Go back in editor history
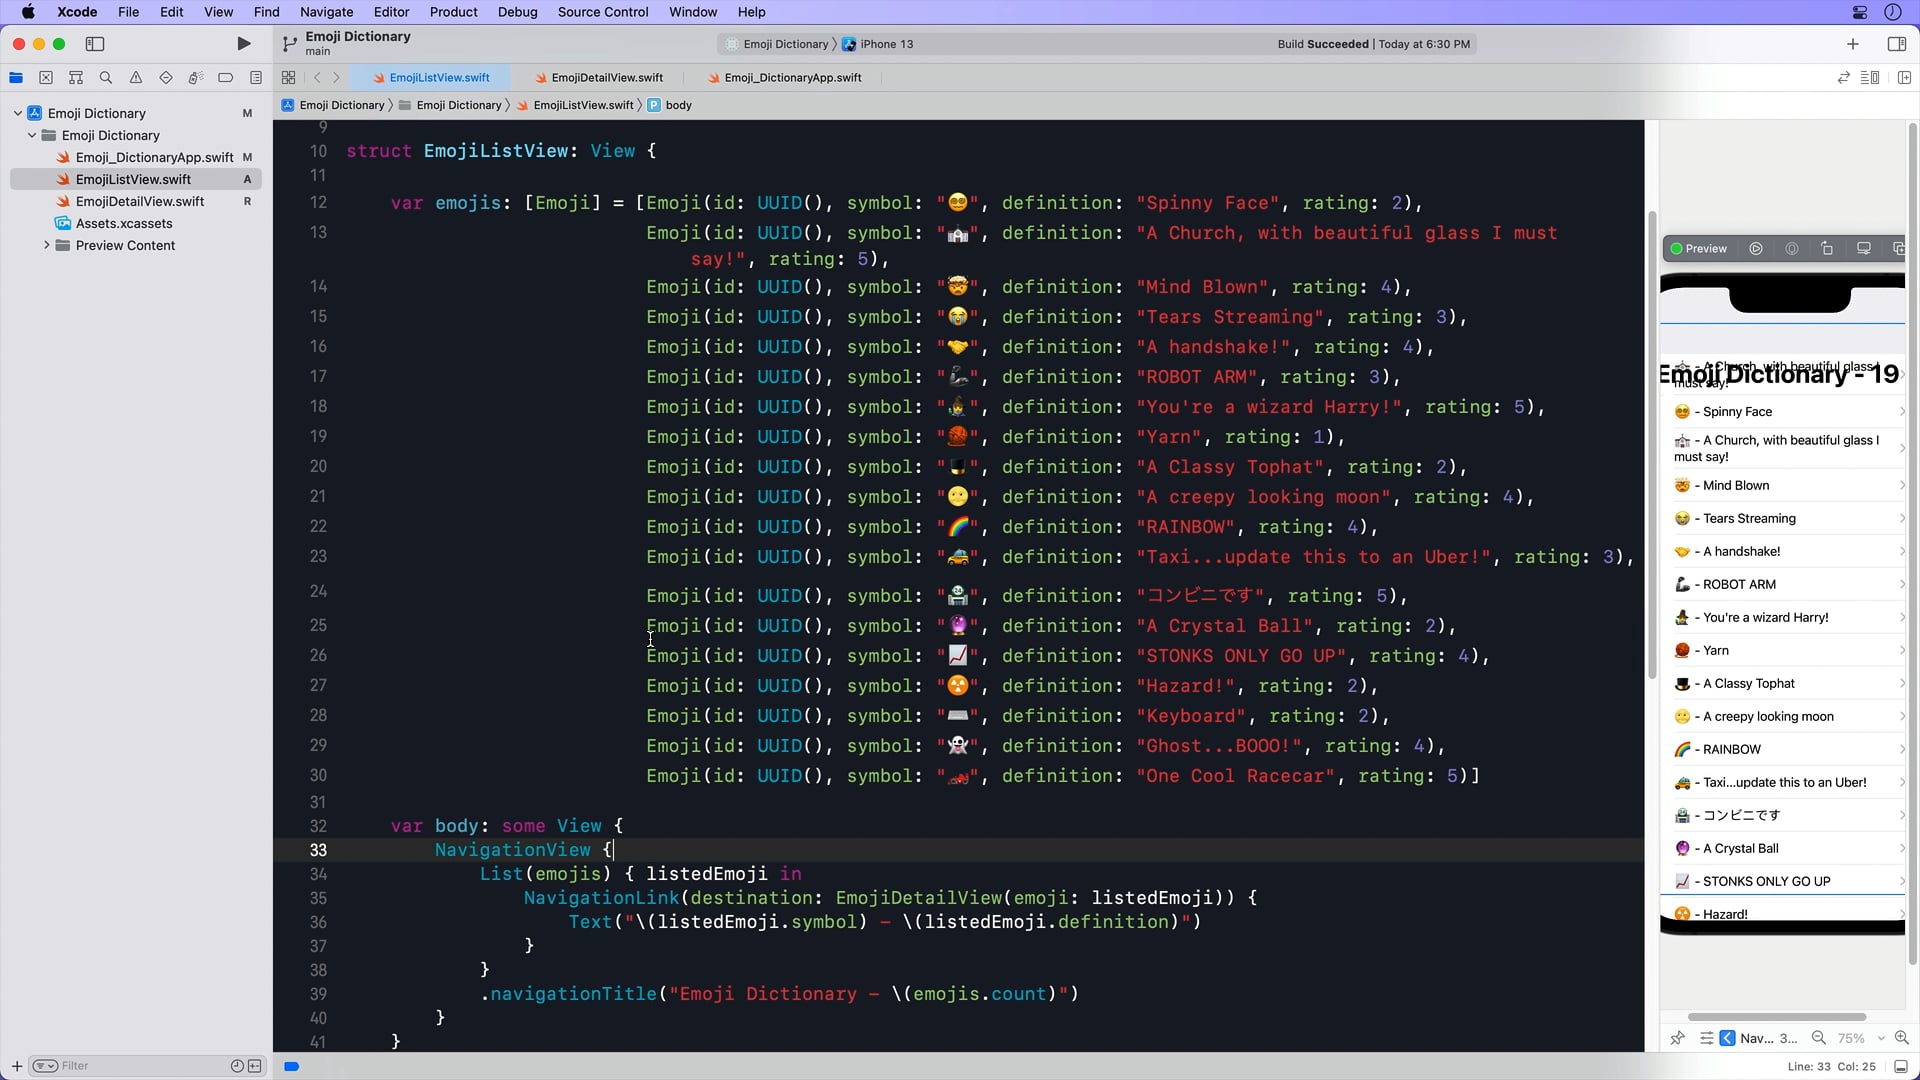The image size is (1920, 1080). [317, 78]
